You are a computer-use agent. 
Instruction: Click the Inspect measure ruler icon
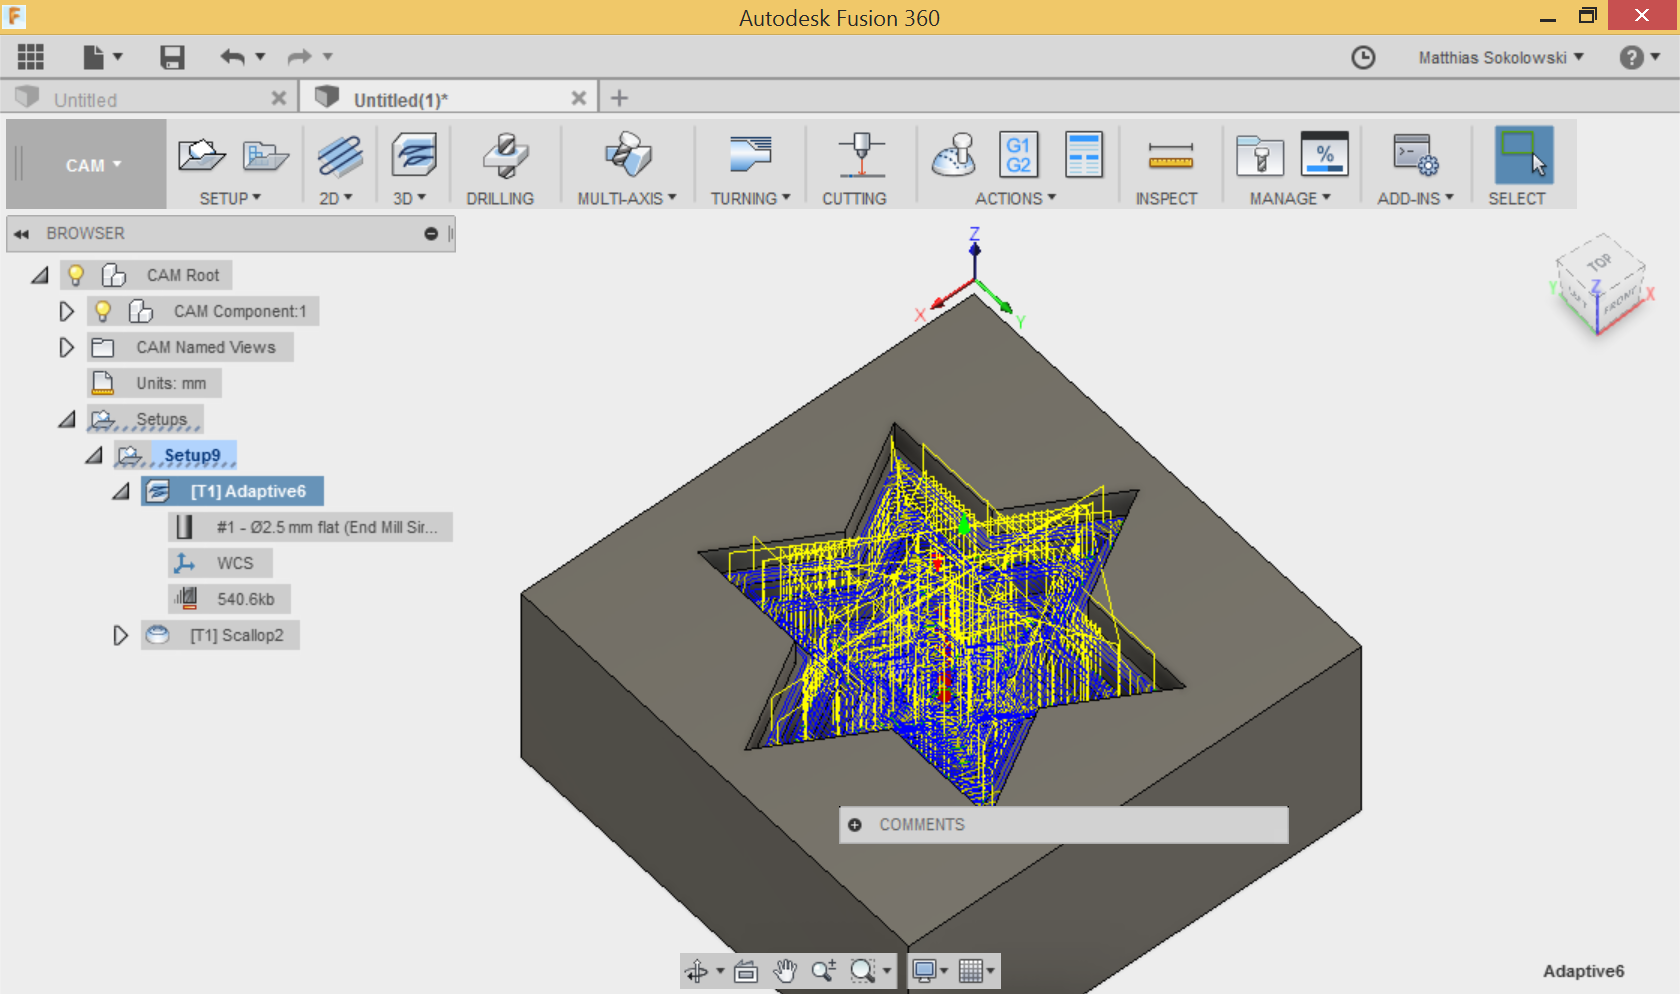(x=1170, y=156)
